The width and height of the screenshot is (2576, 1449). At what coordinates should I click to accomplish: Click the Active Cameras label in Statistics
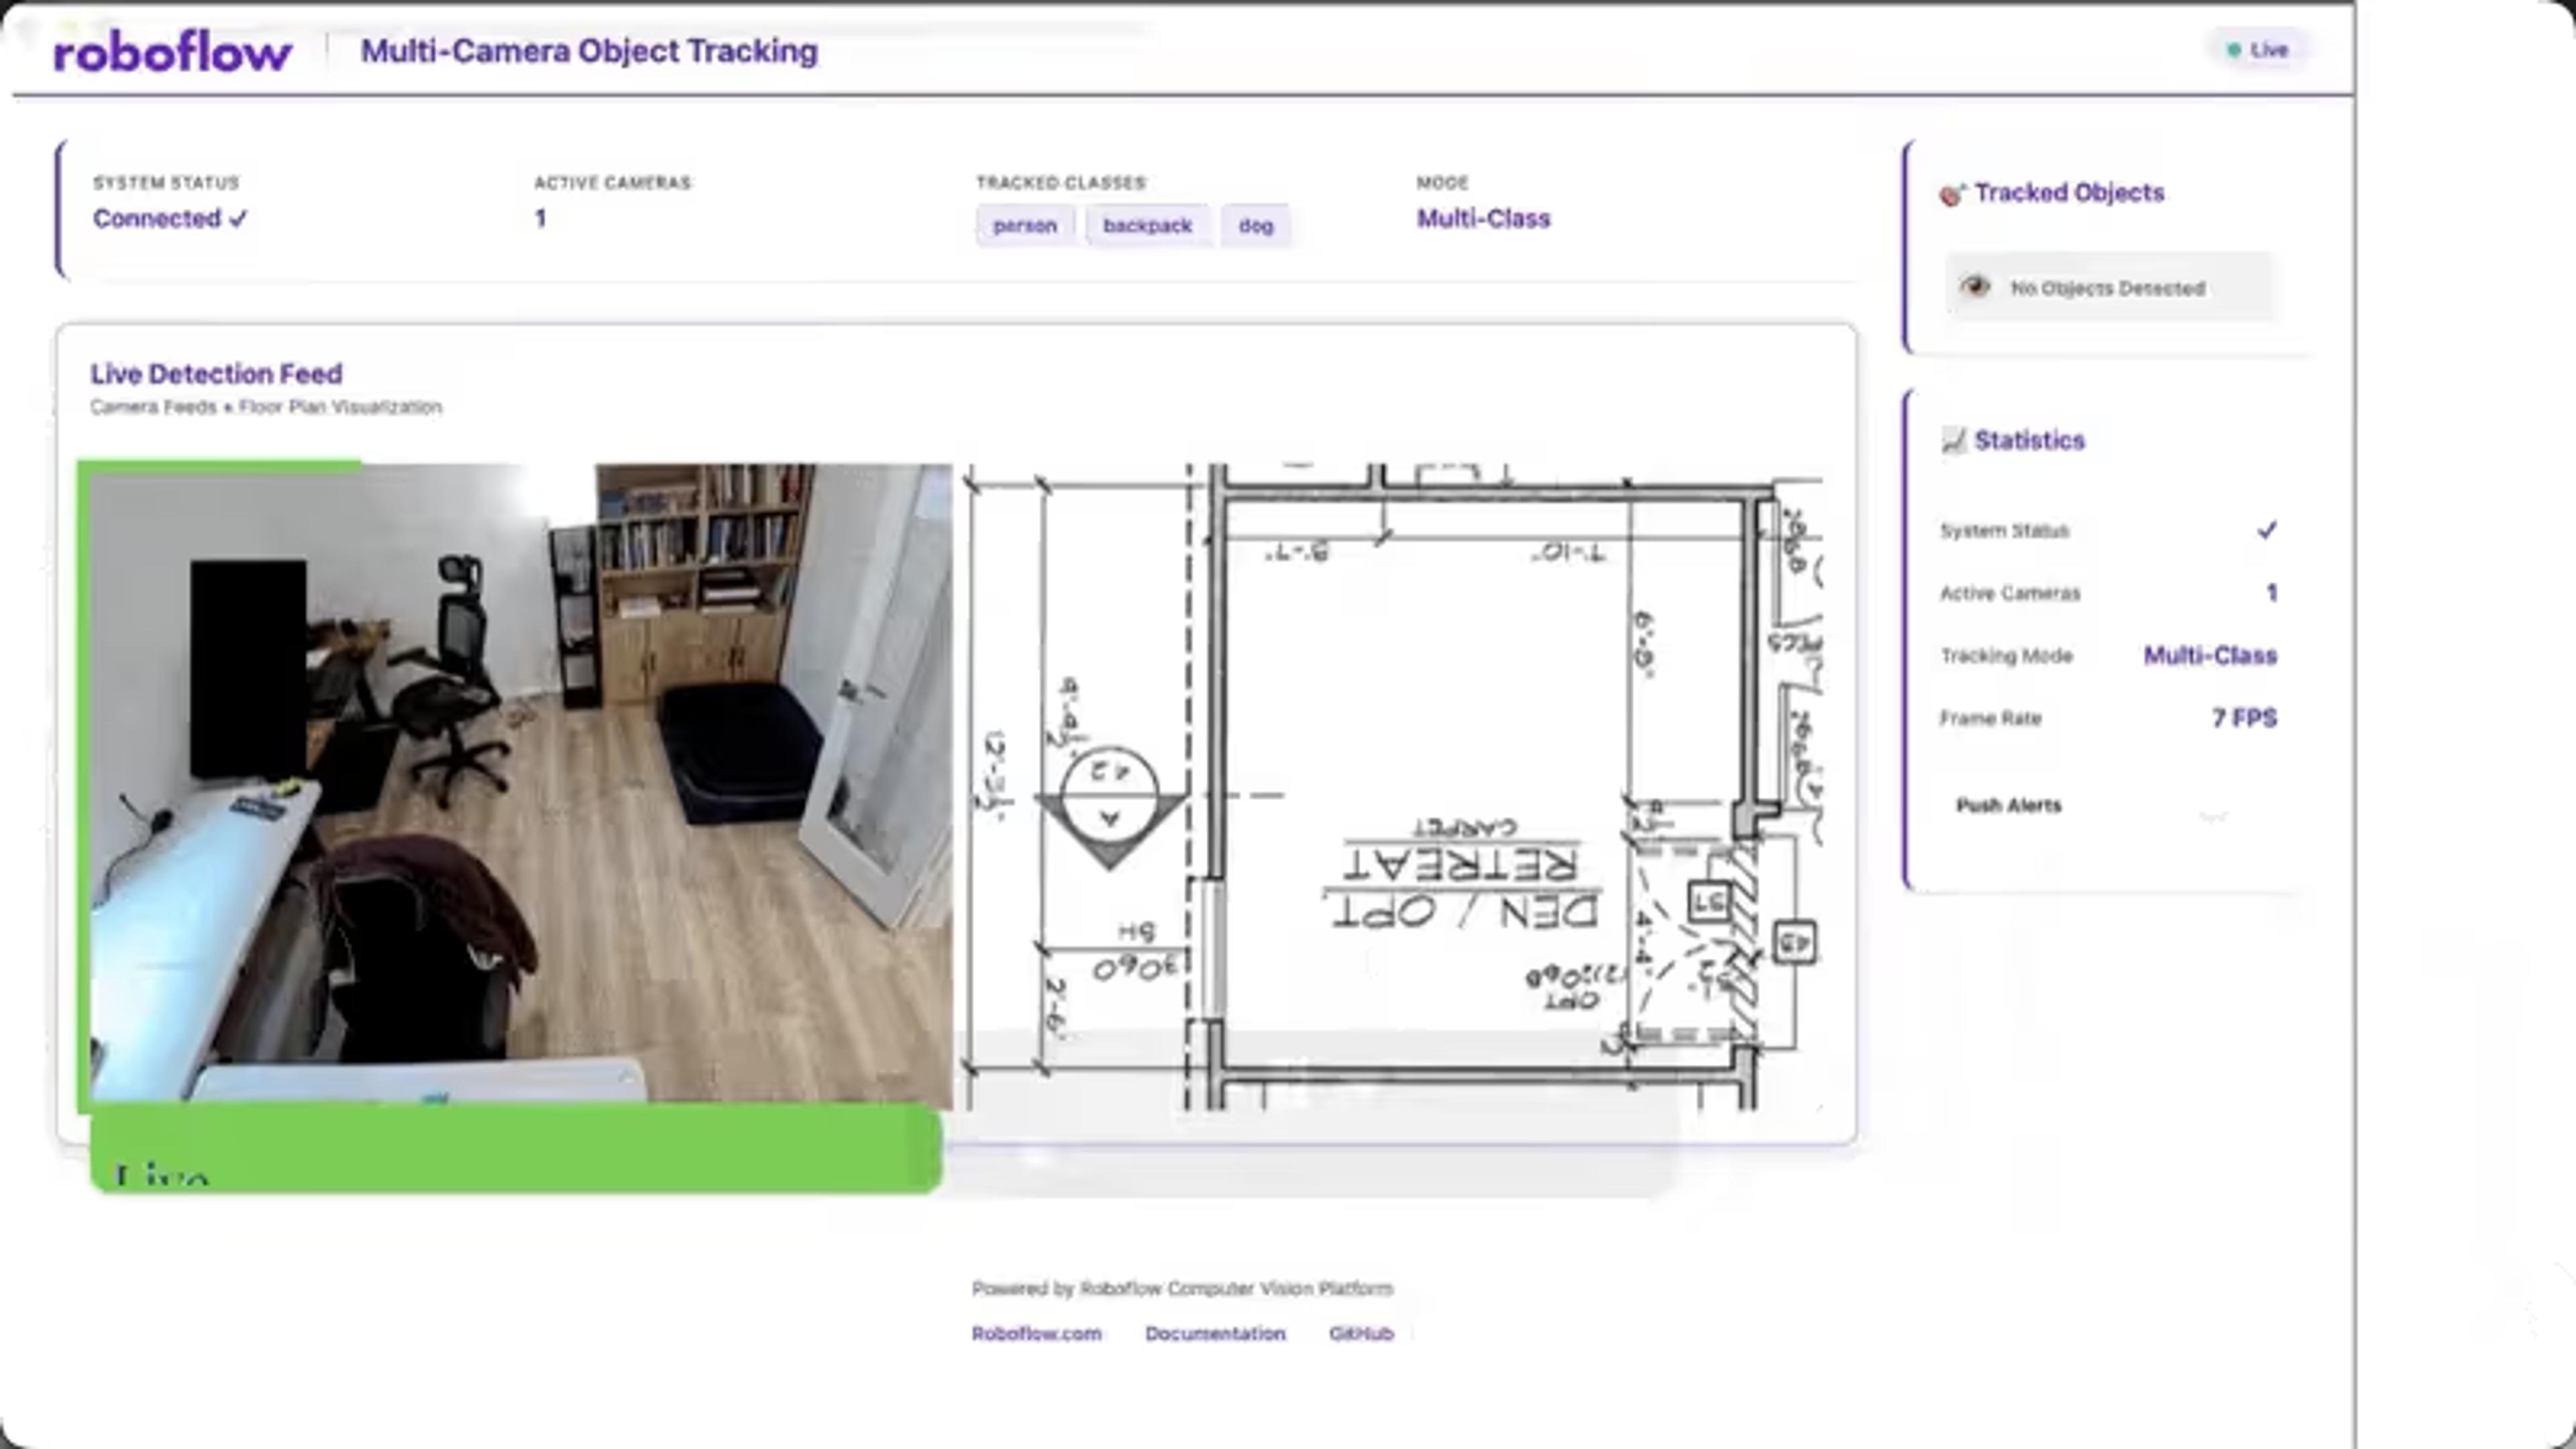(2009, 594)
